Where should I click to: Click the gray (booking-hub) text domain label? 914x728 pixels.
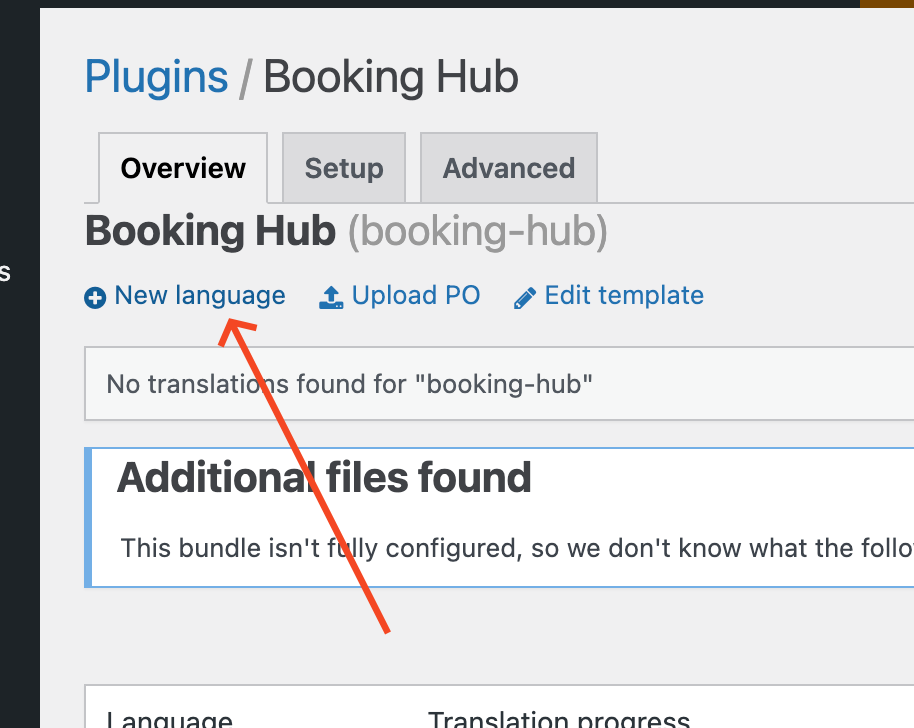tap(478, 232)
